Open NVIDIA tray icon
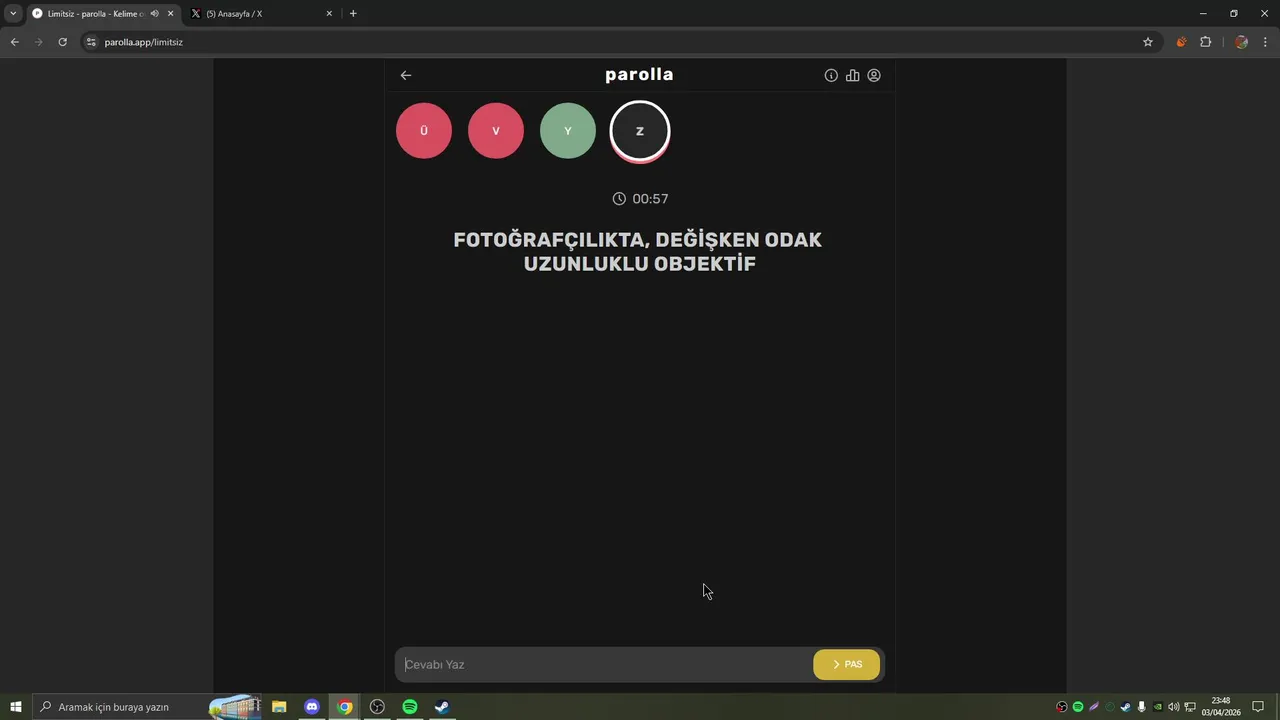 tap(1158, 707)
